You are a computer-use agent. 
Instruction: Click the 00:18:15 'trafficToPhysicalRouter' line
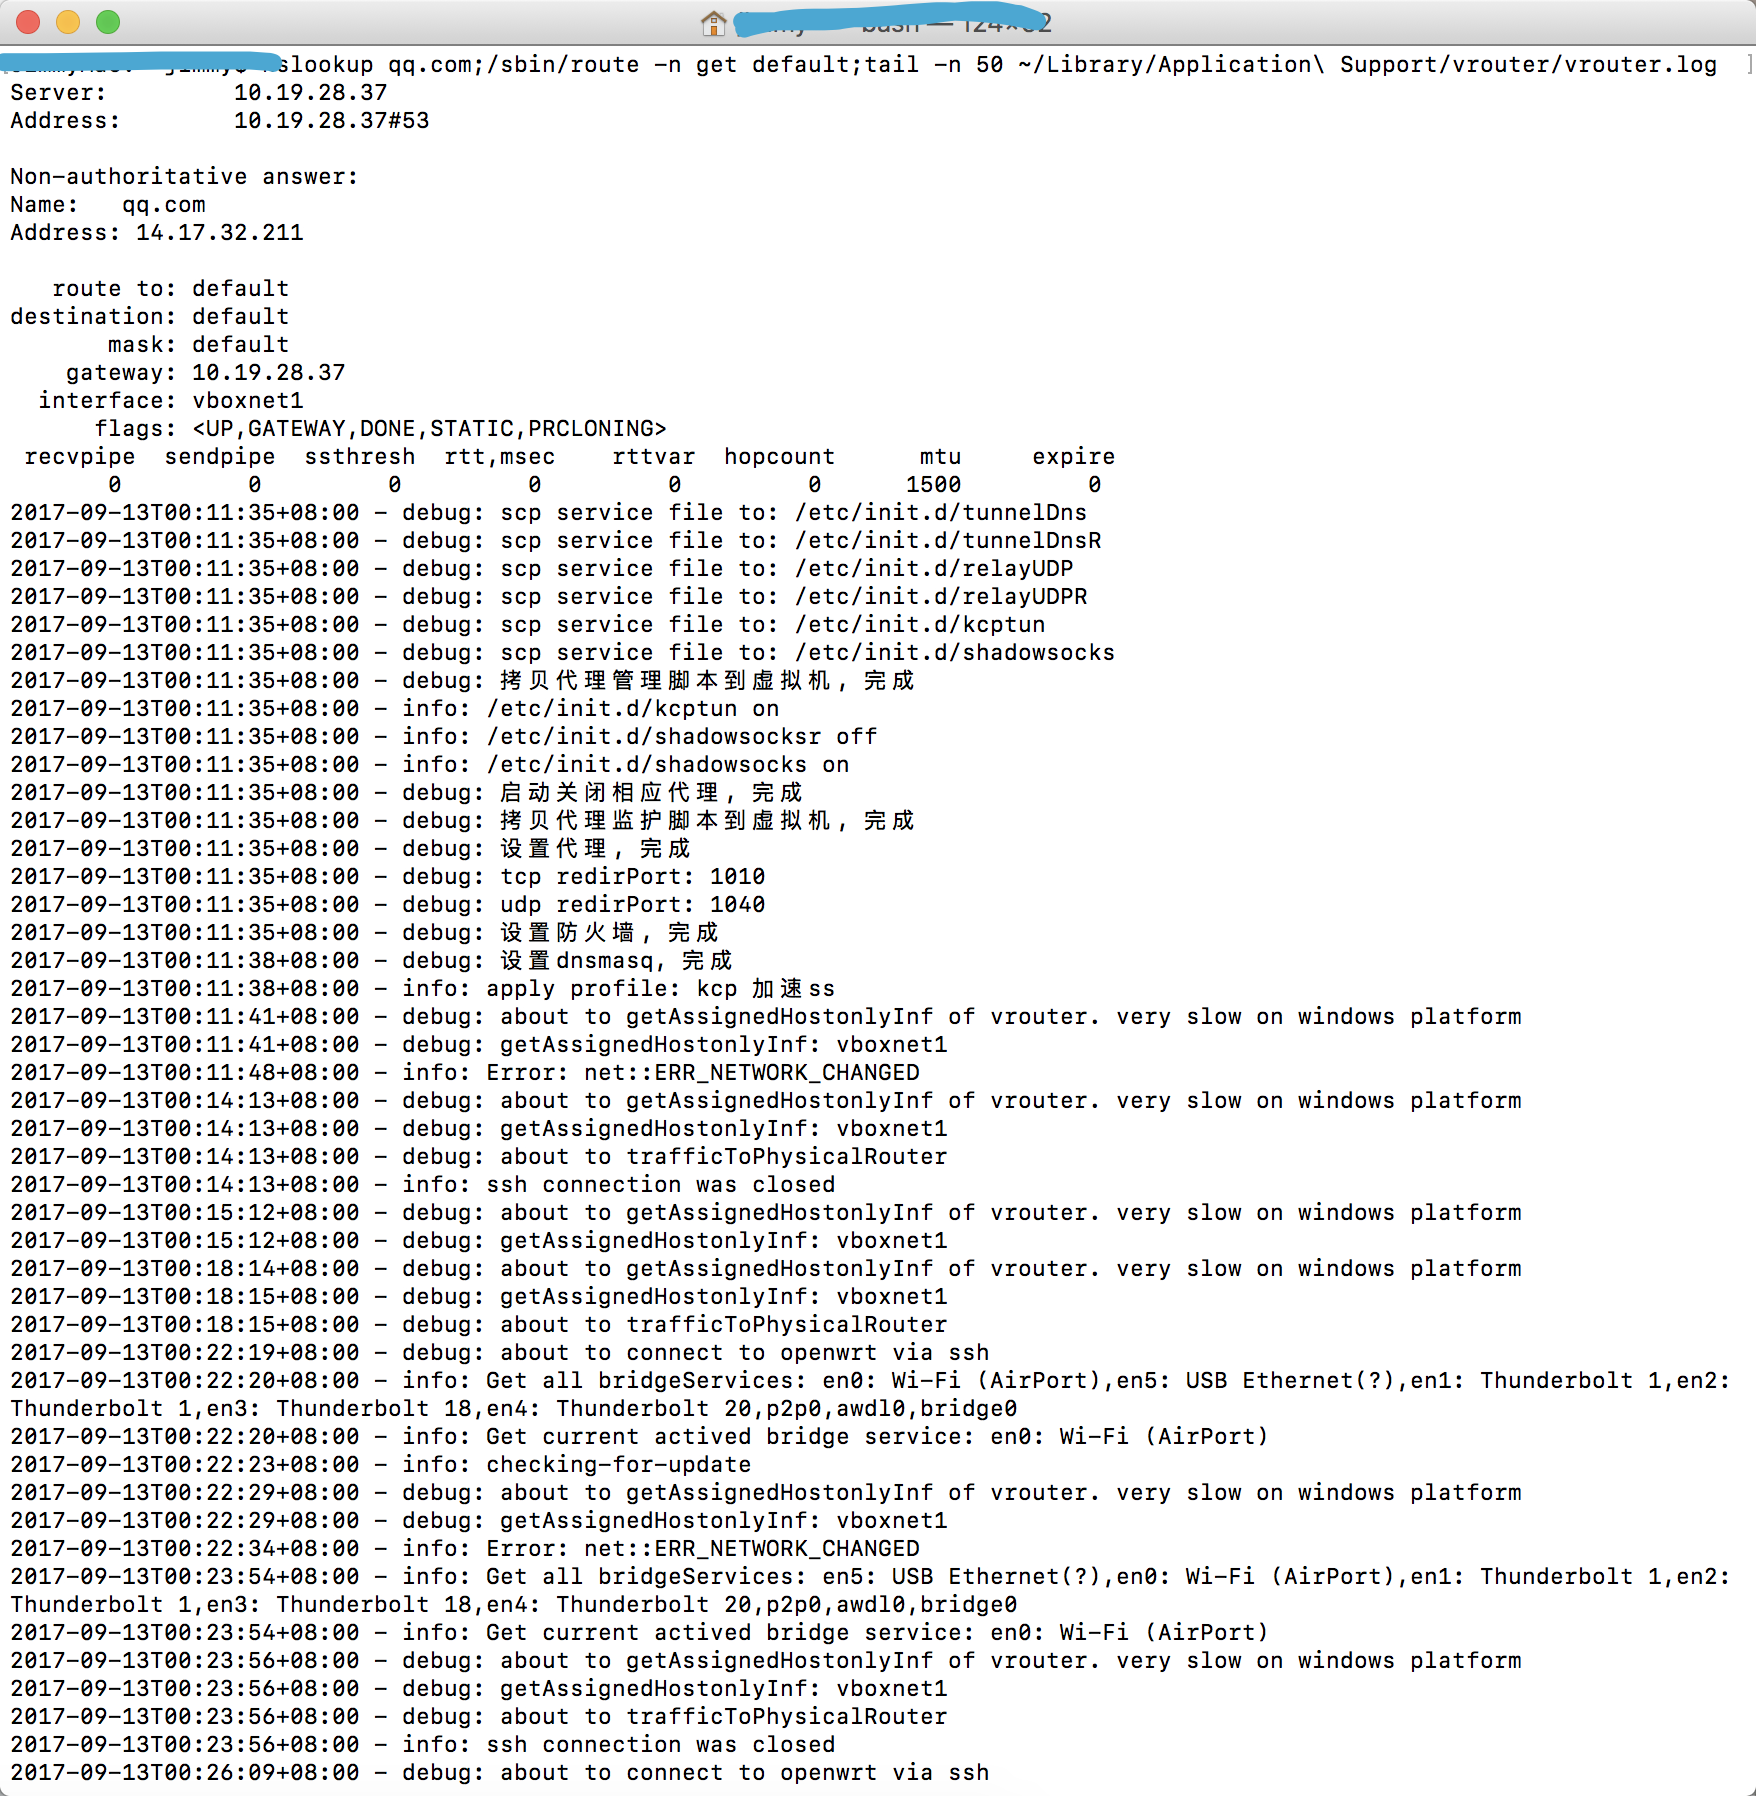coord(479,1324)
